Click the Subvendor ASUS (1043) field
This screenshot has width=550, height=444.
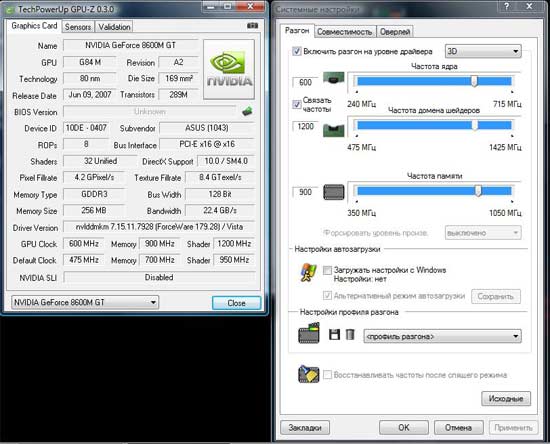point(207,128)
